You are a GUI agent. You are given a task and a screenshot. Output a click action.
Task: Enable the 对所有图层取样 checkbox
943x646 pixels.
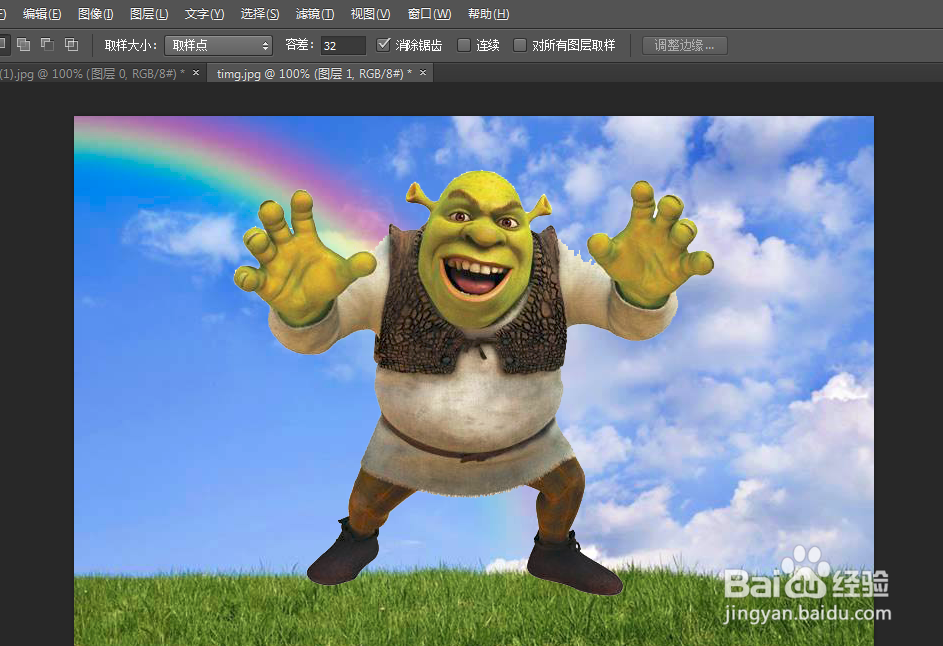pyautogui.click(x=520, y=45)
